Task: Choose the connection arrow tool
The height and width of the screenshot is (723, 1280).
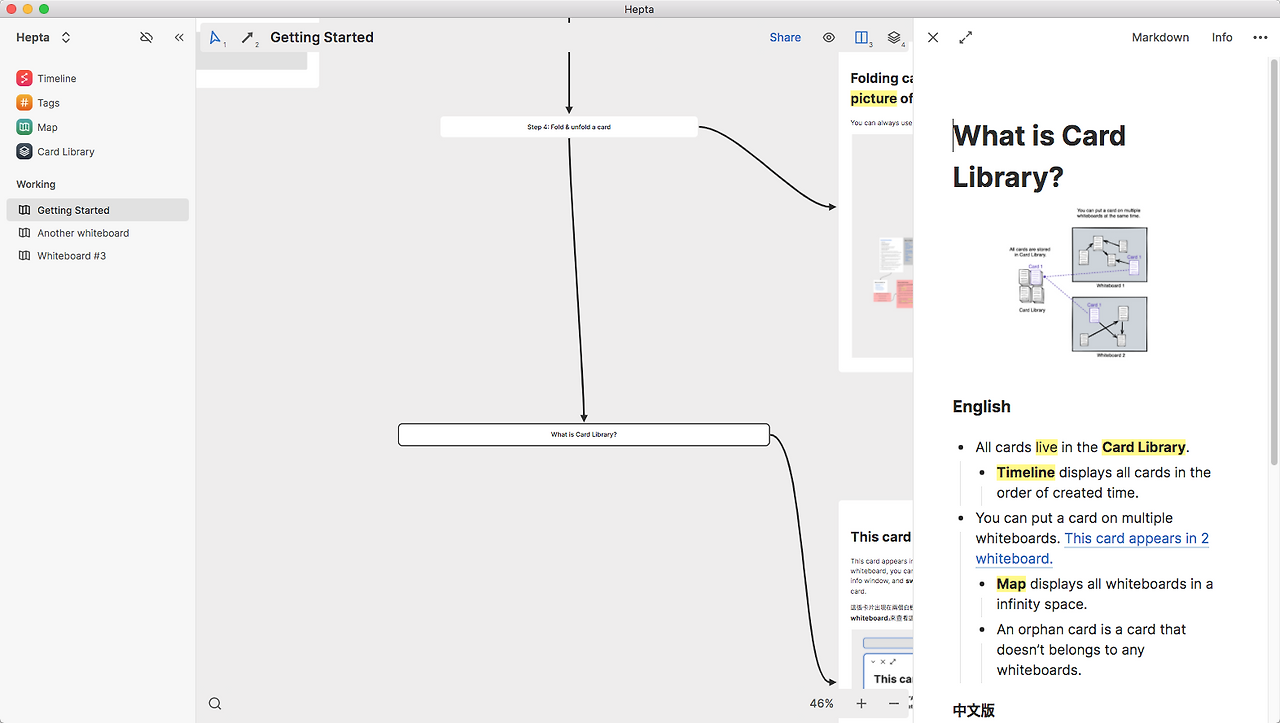Action: coord(248,38)
